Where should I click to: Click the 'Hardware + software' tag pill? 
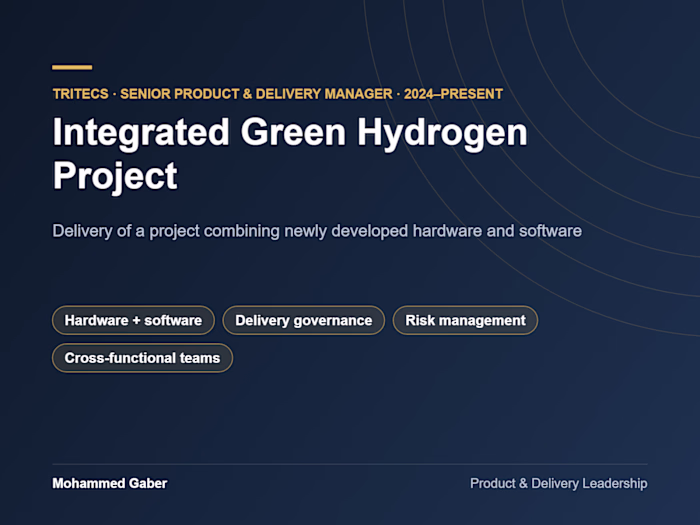133,320
